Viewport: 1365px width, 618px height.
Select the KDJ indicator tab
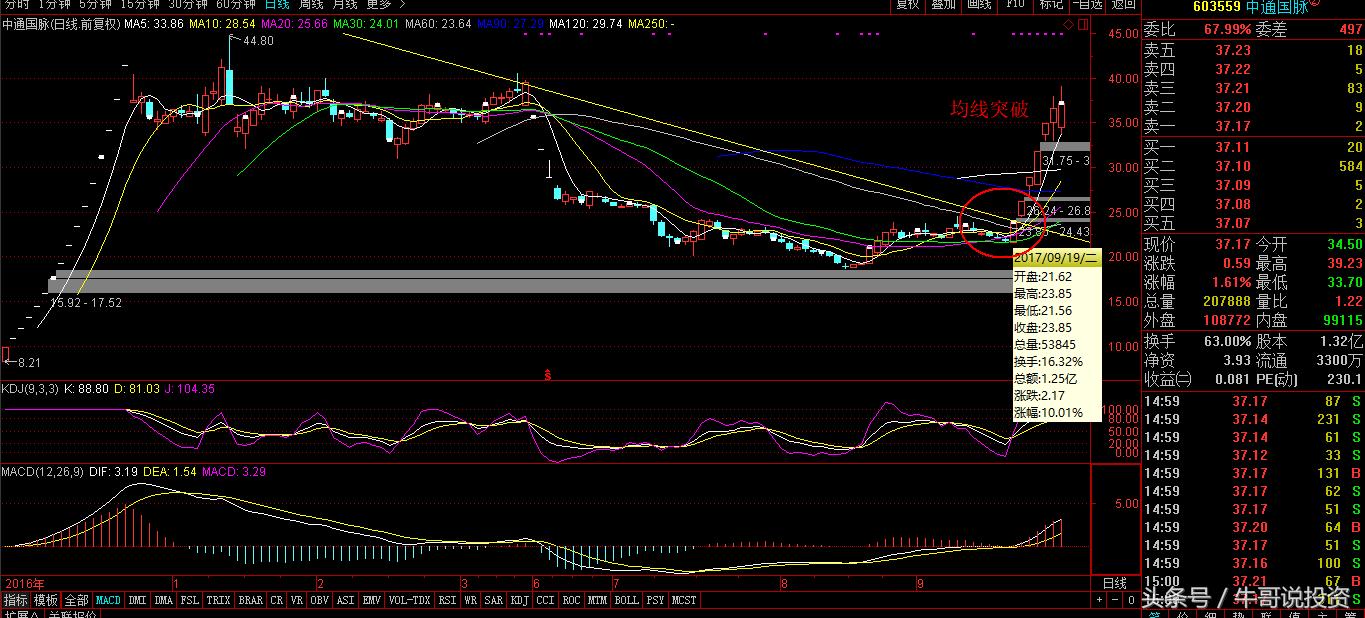pos(519,600)
